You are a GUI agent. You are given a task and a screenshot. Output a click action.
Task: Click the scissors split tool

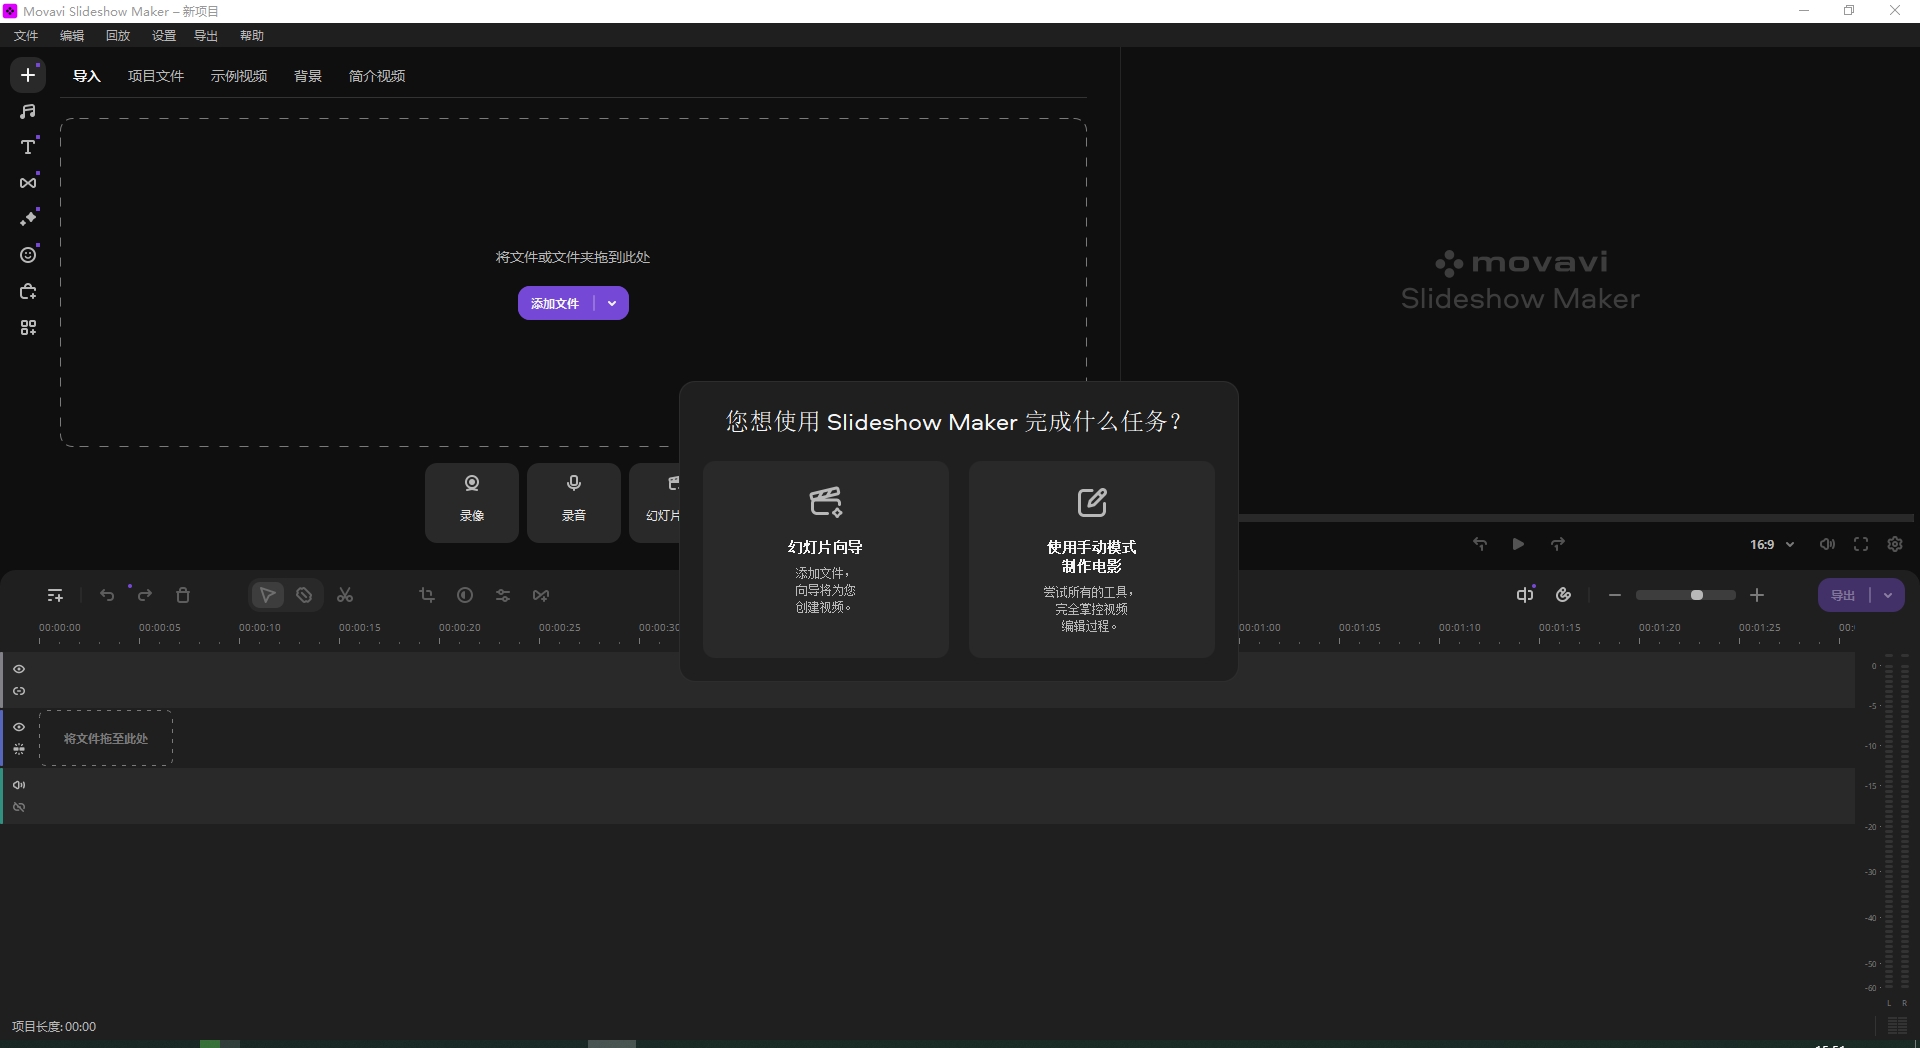[345, 595]
